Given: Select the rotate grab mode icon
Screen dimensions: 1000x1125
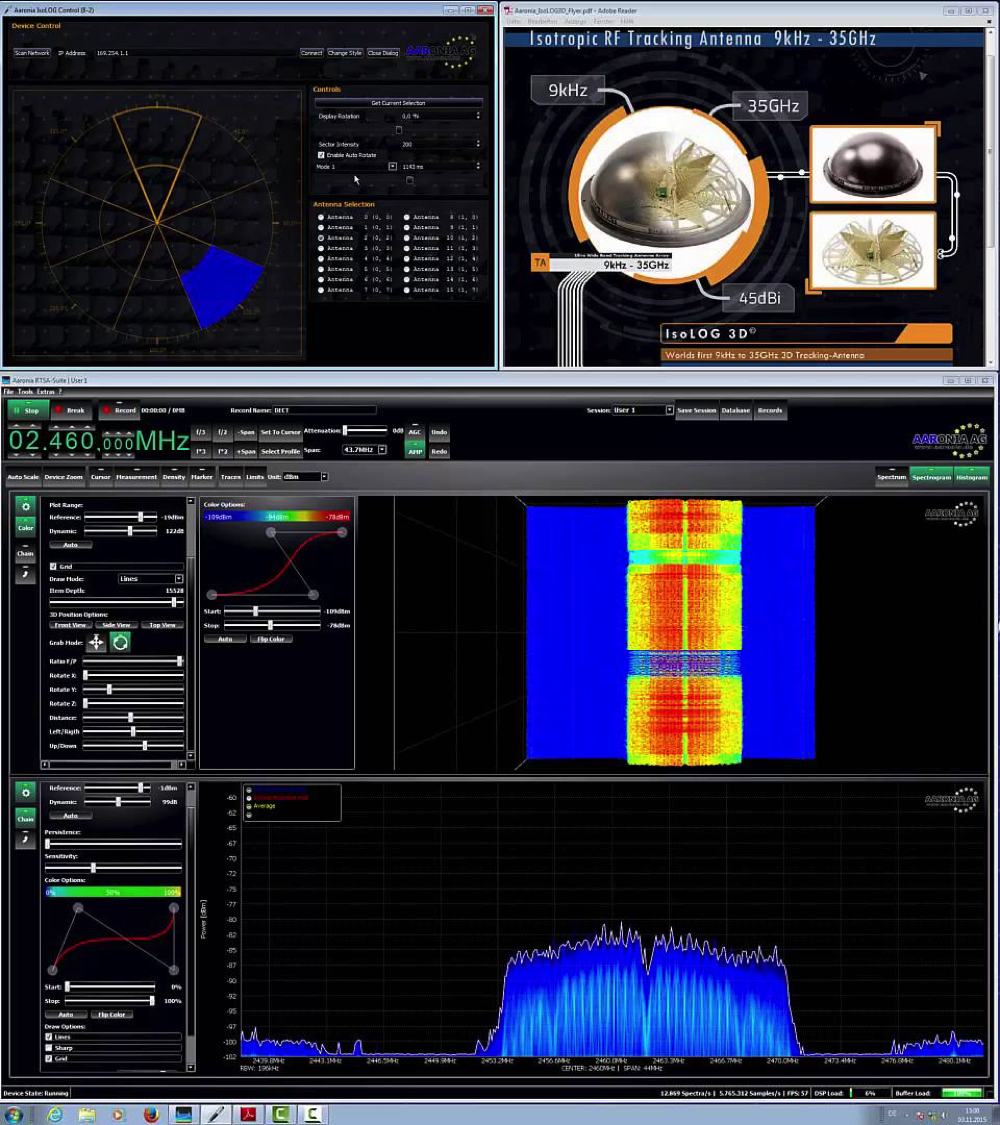Looking at the screenshot, I should tap(121, 642).
